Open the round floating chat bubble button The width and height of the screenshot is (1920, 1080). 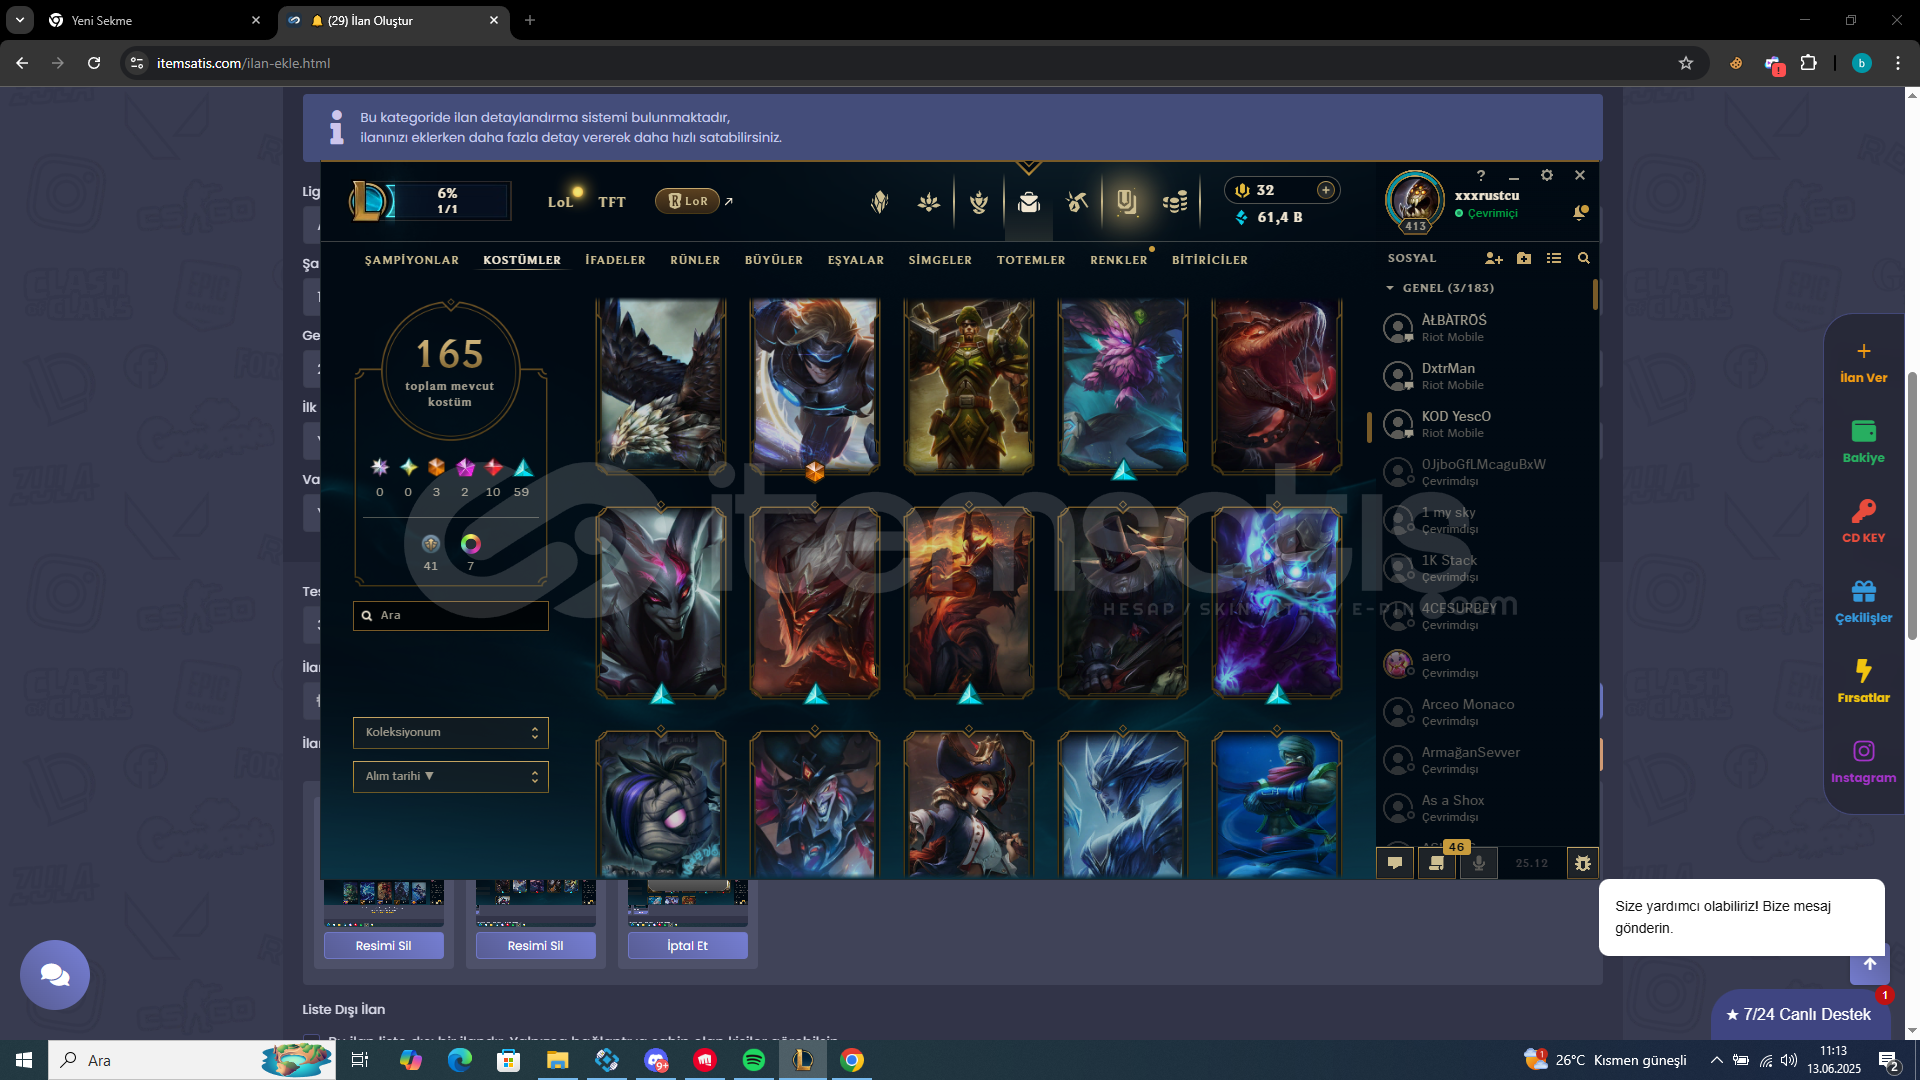click(55, 975)
